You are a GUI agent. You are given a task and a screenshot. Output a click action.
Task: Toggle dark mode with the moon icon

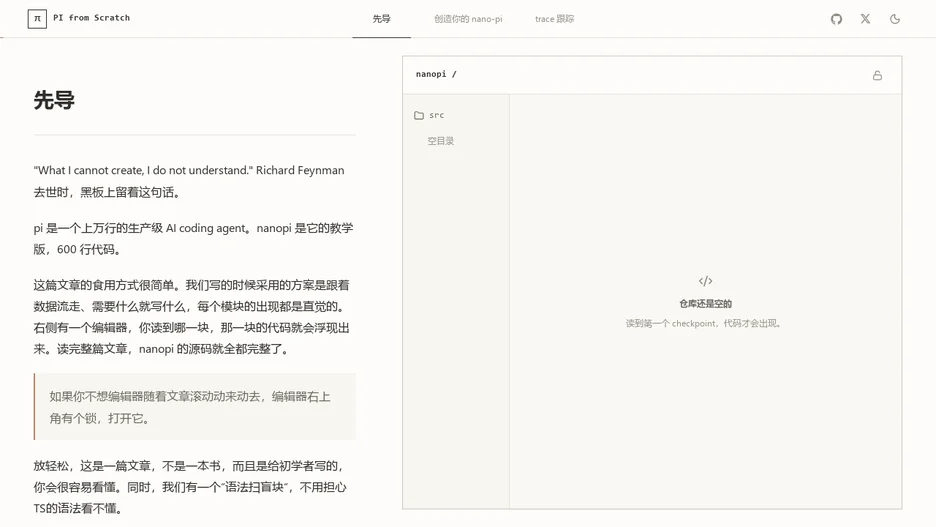click(895, 19)
